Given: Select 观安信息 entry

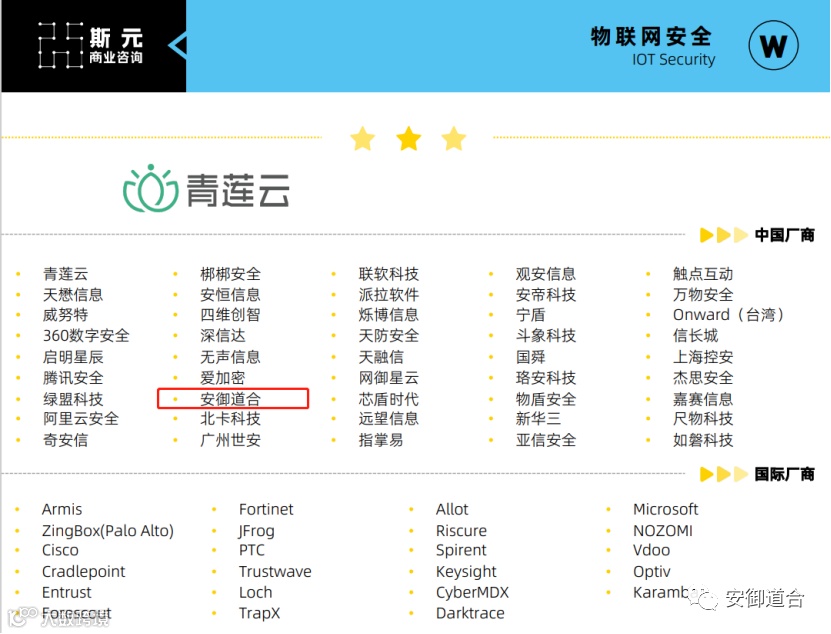Looking at the screenshot, I should pyautogui.click(x=546, y=274).
